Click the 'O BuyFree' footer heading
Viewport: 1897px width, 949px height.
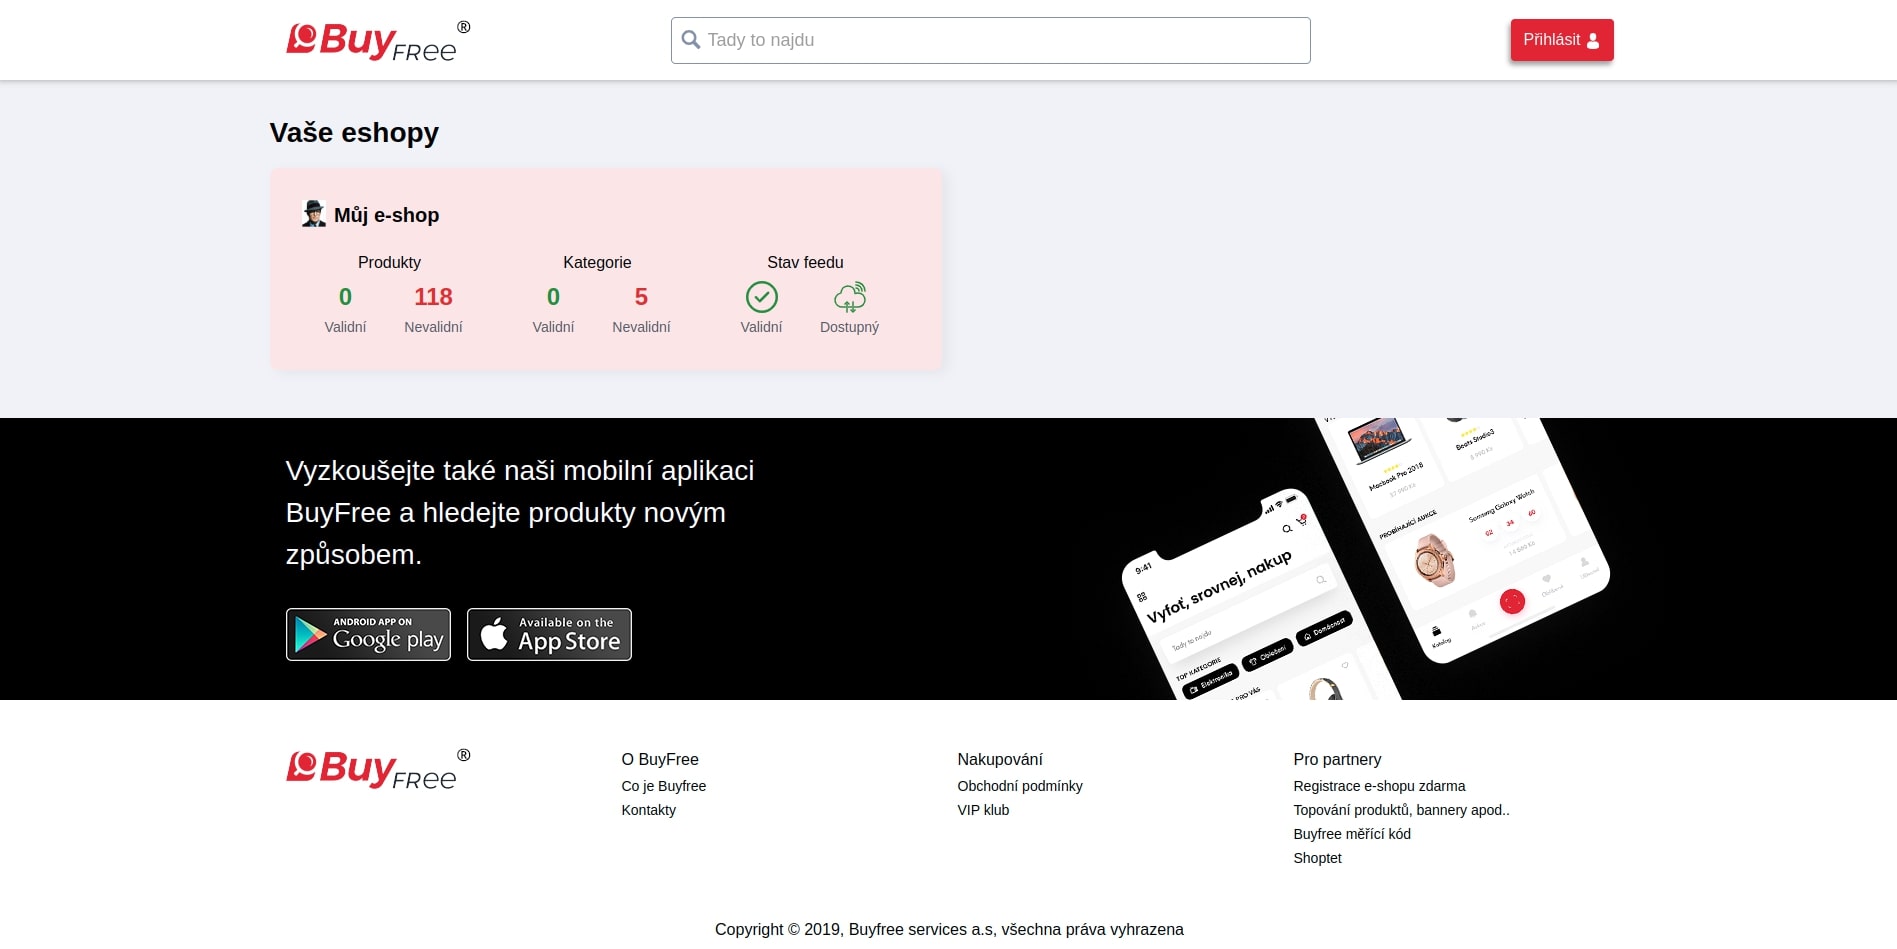click(x=660, y=759)
